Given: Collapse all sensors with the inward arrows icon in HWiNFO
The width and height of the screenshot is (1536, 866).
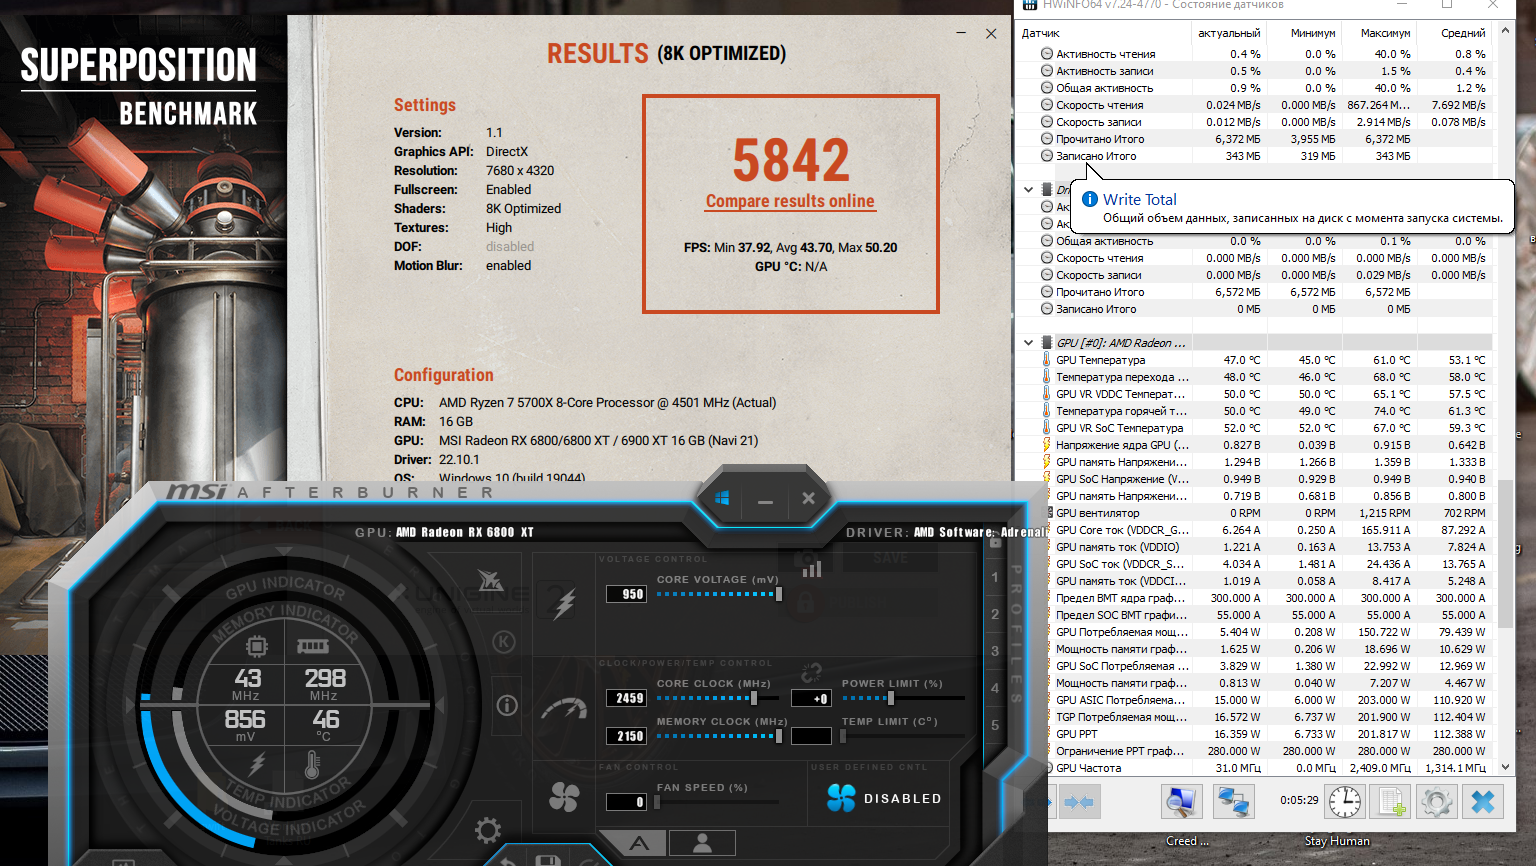Looking at the screenshot, I should click(1078, 802).
